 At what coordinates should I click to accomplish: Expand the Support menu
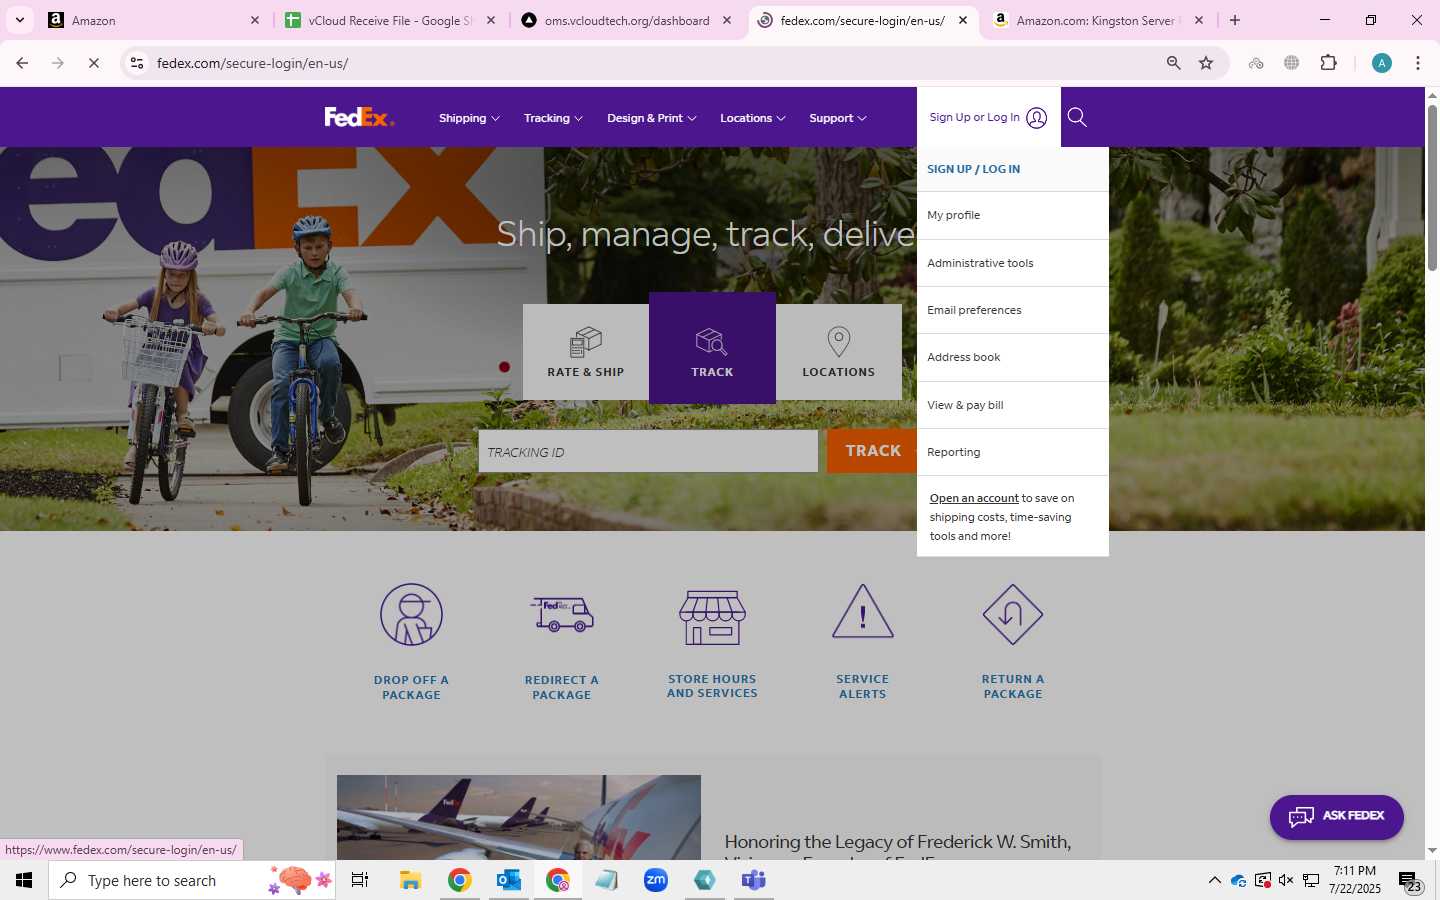point(838,118)
